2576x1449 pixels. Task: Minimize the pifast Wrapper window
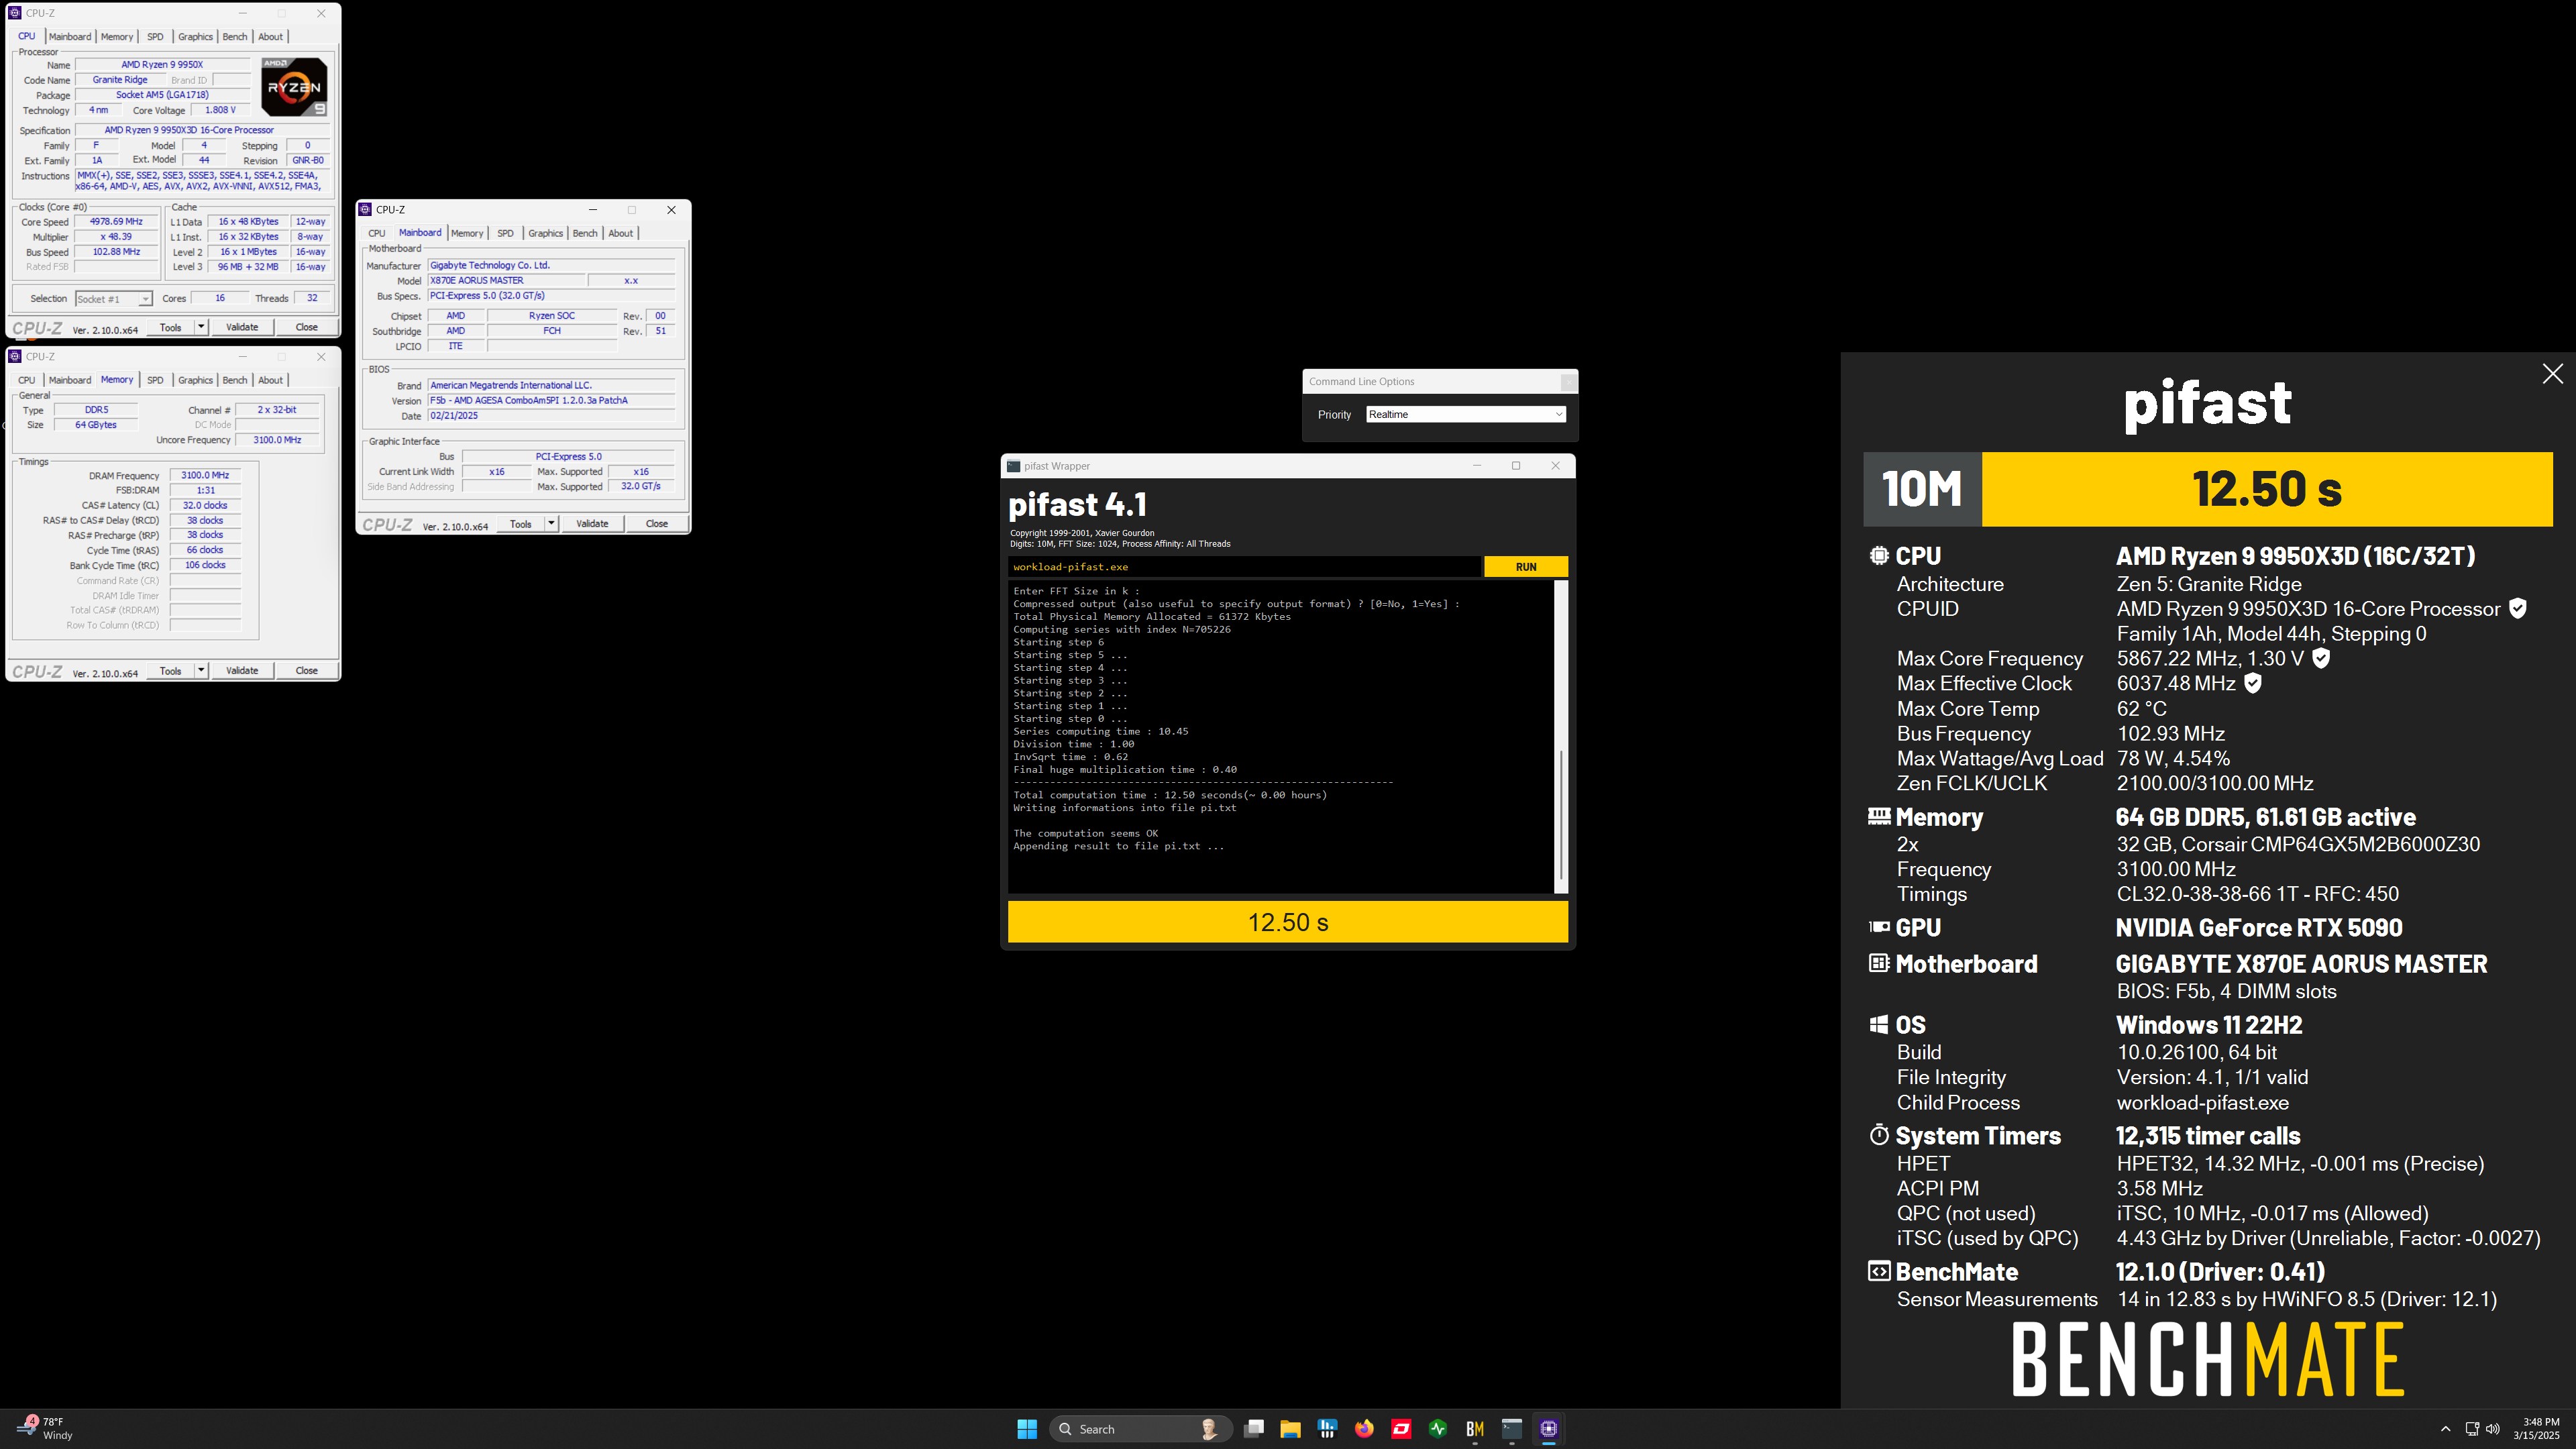click(1476, 466)
